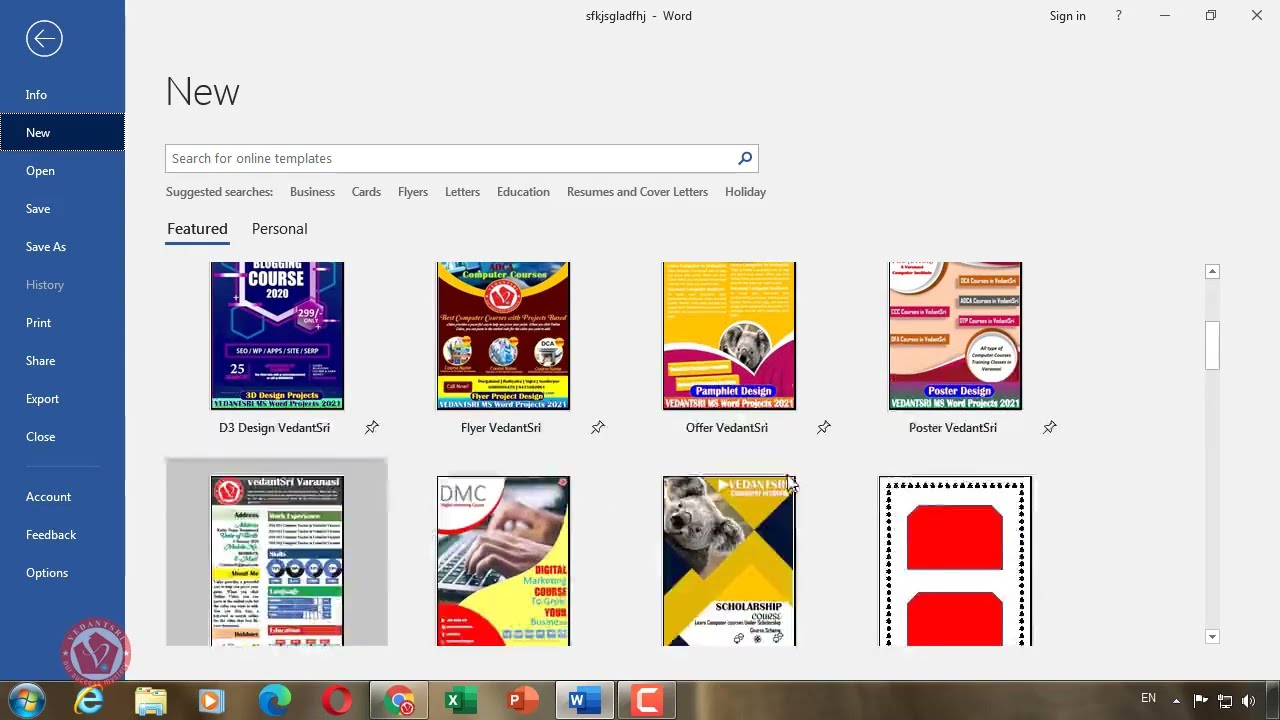Click the search magnifier icon for templates
The image size is (1280, 720).
coord(745,158)
